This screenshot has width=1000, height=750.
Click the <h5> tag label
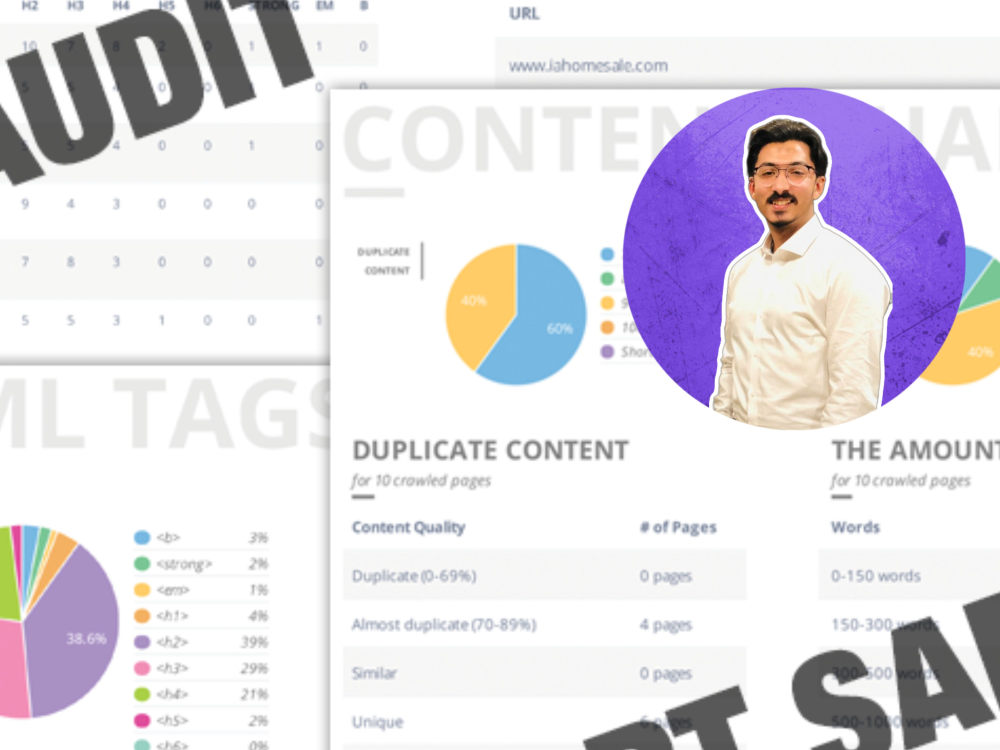[172, 720]
